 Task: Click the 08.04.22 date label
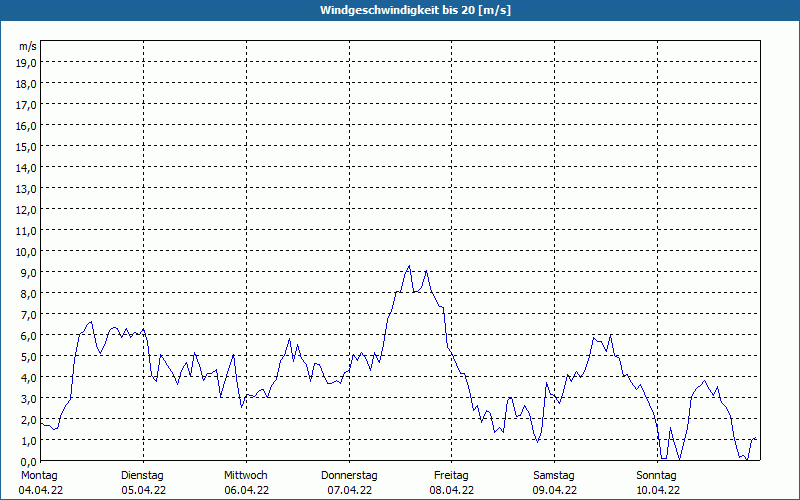(x=452, y=490)
